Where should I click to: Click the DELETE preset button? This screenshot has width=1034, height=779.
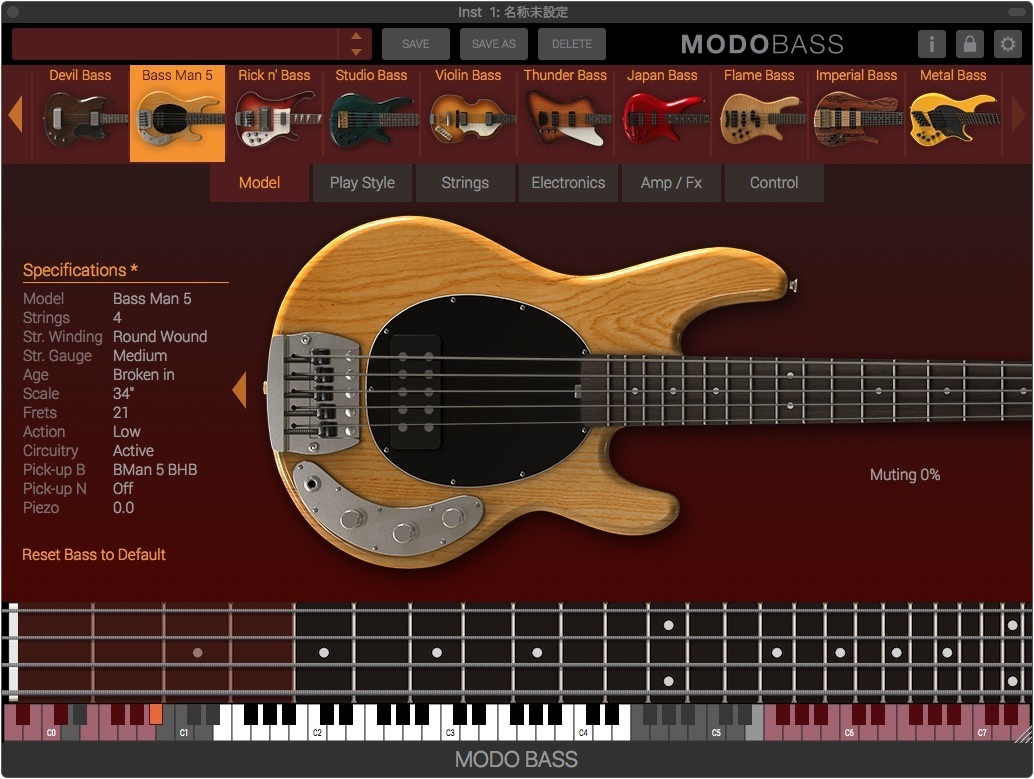572,44
